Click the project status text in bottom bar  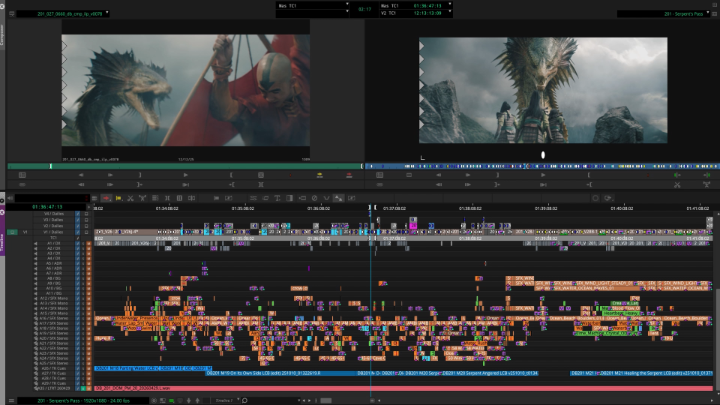coord(83,400)
